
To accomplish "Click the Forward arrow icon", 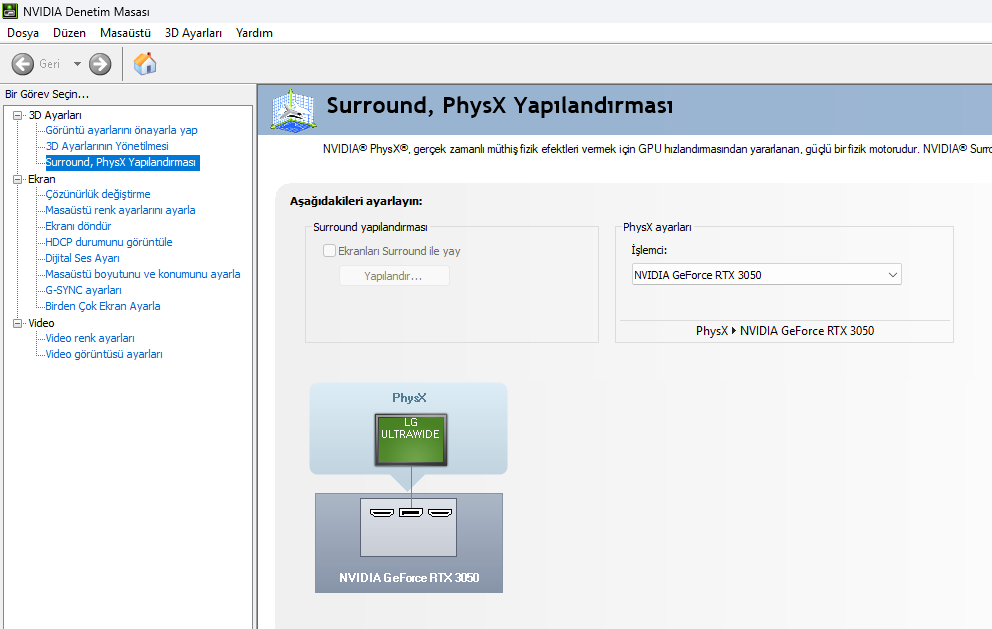I will pos(100,64).
